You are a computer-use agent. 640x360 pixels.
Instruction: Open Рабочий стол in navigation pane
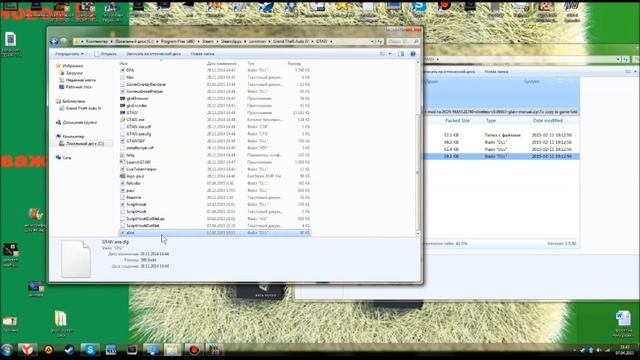(x=78, y=87)
